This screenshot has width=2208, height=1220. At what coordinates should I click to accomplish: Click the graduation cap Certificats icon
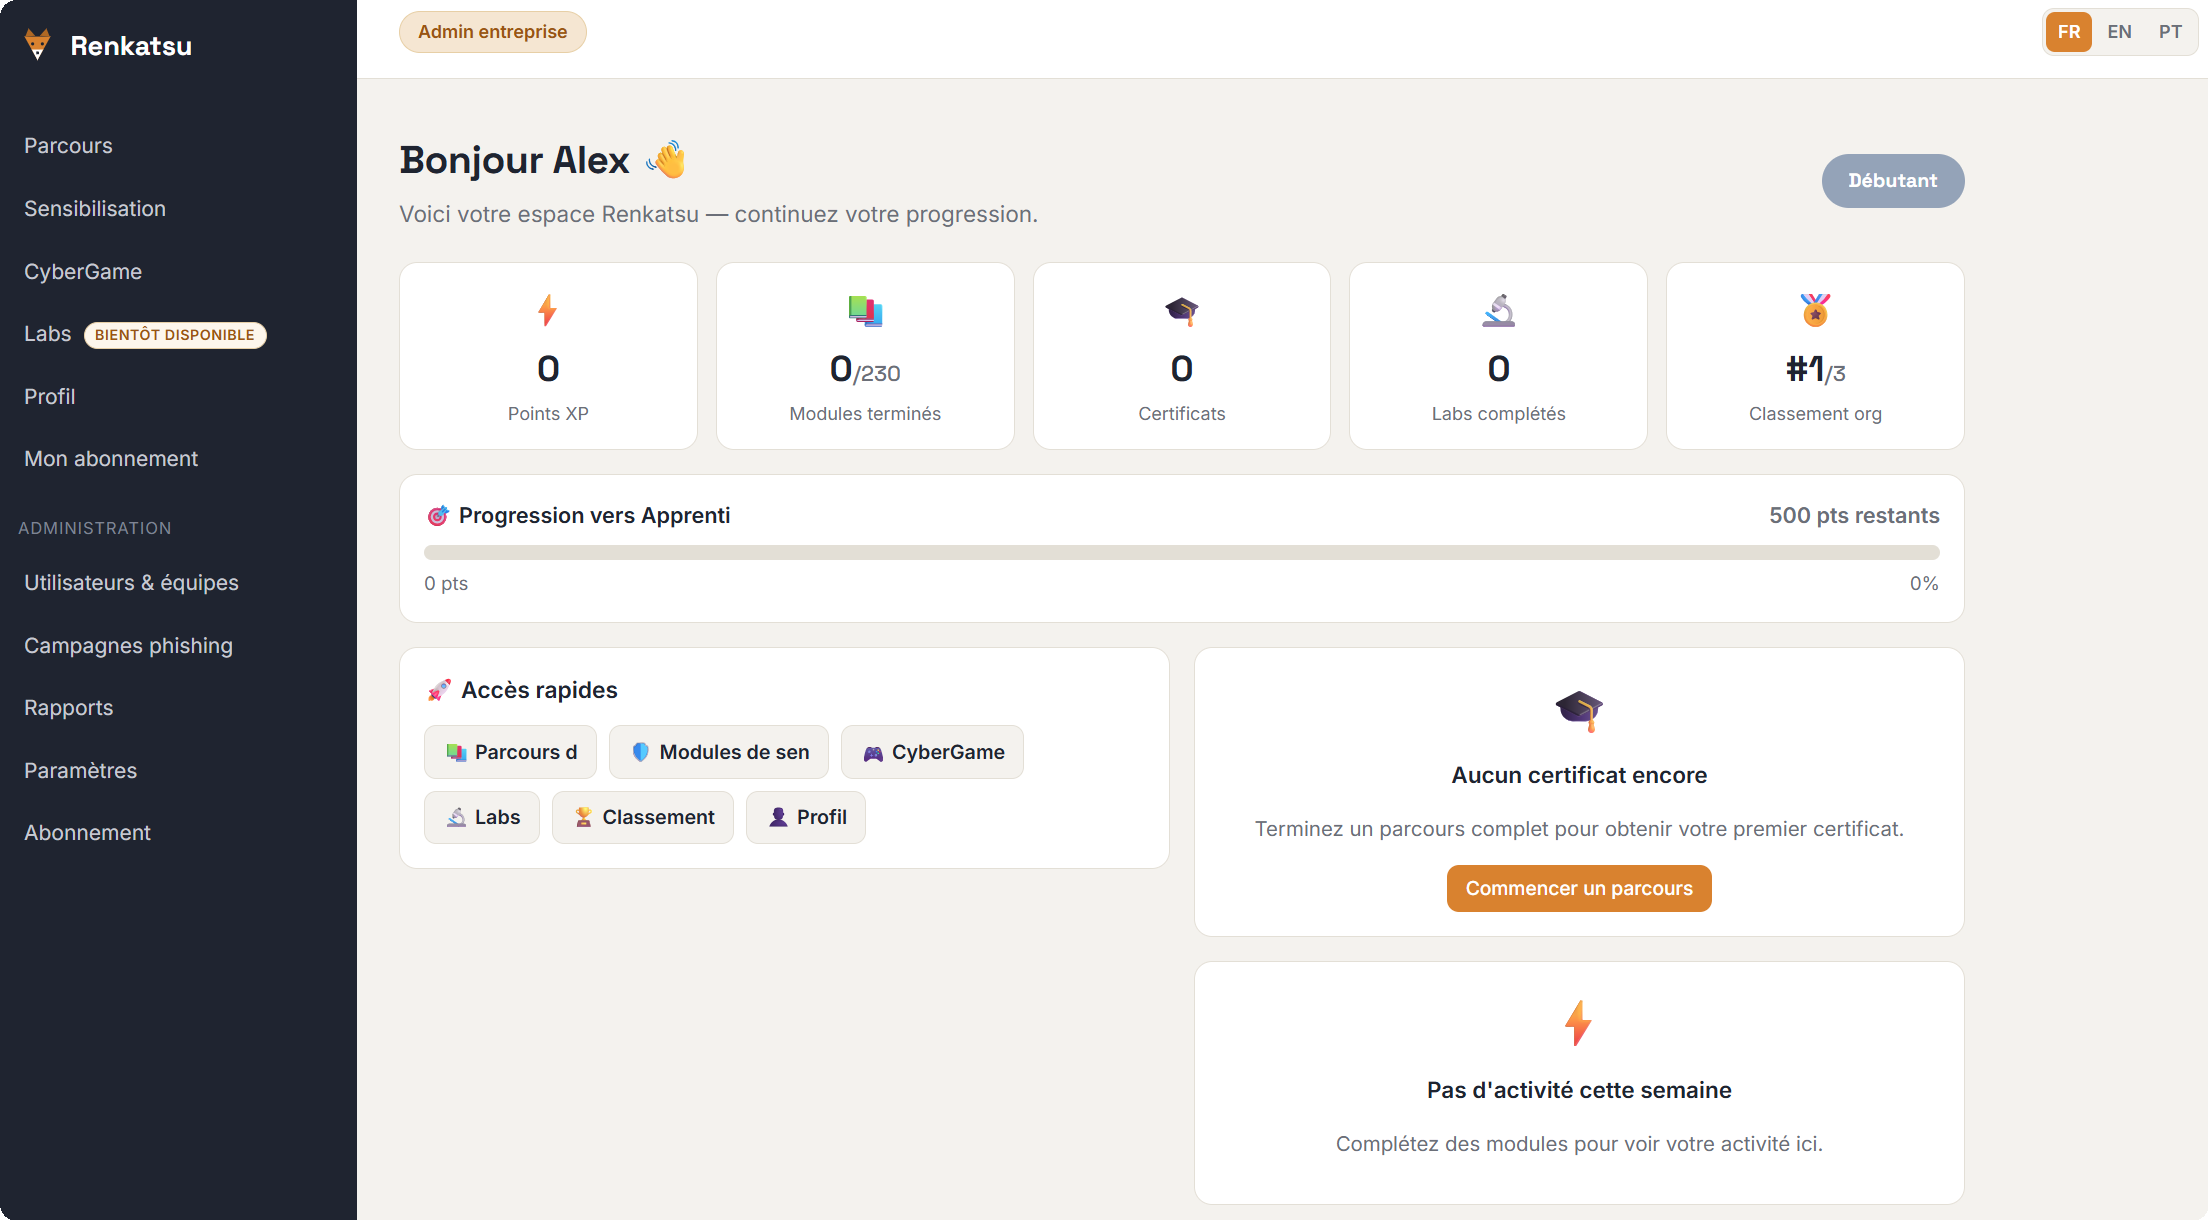point(1181,311)
